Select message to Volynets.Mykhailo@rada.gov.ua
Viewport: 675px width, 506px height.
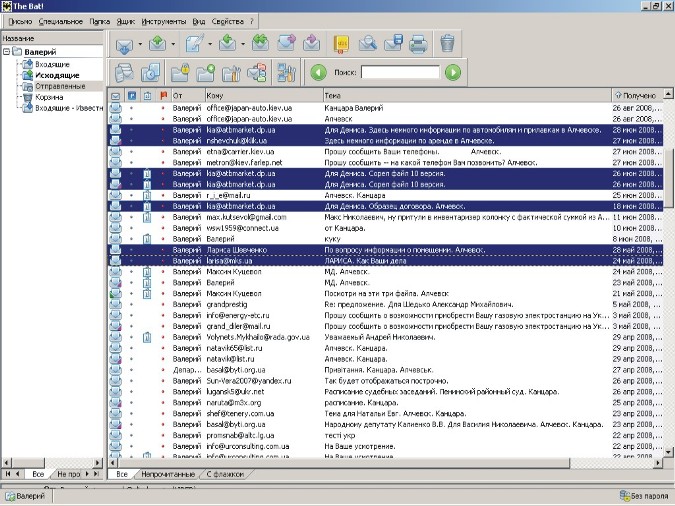385,337
